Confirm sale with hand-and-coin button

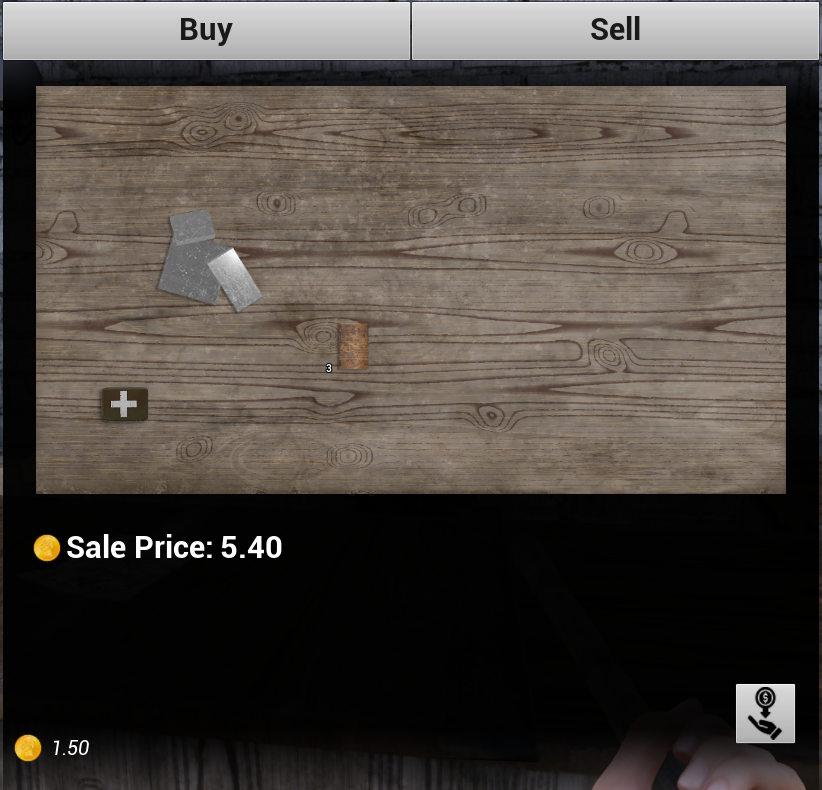click(x=765, y=713)
